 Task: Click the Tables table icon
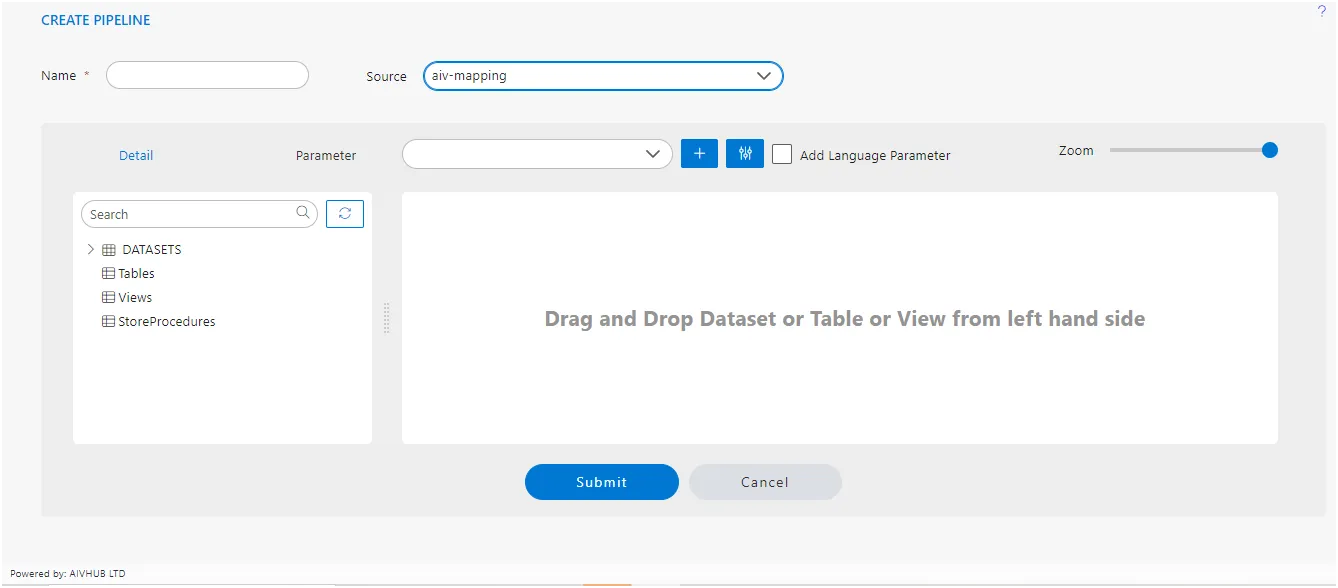(109, 273)
